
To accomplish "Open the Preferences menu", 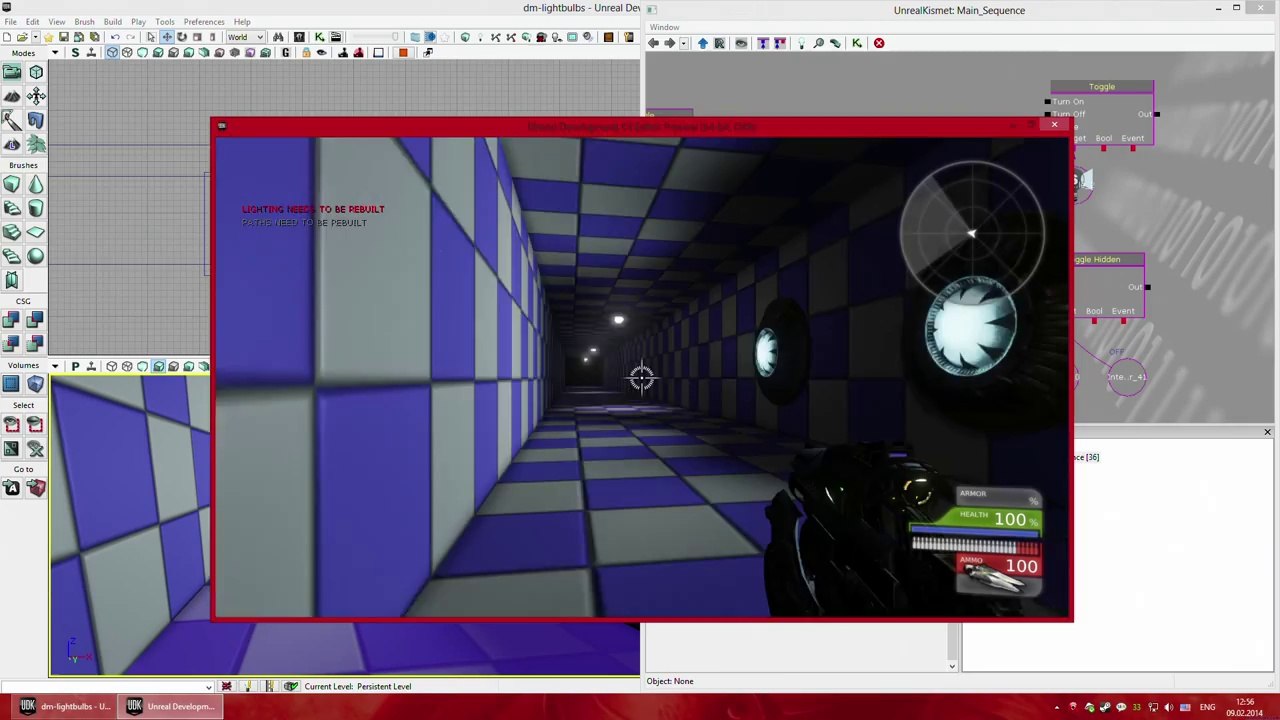I will pos(203,21).
